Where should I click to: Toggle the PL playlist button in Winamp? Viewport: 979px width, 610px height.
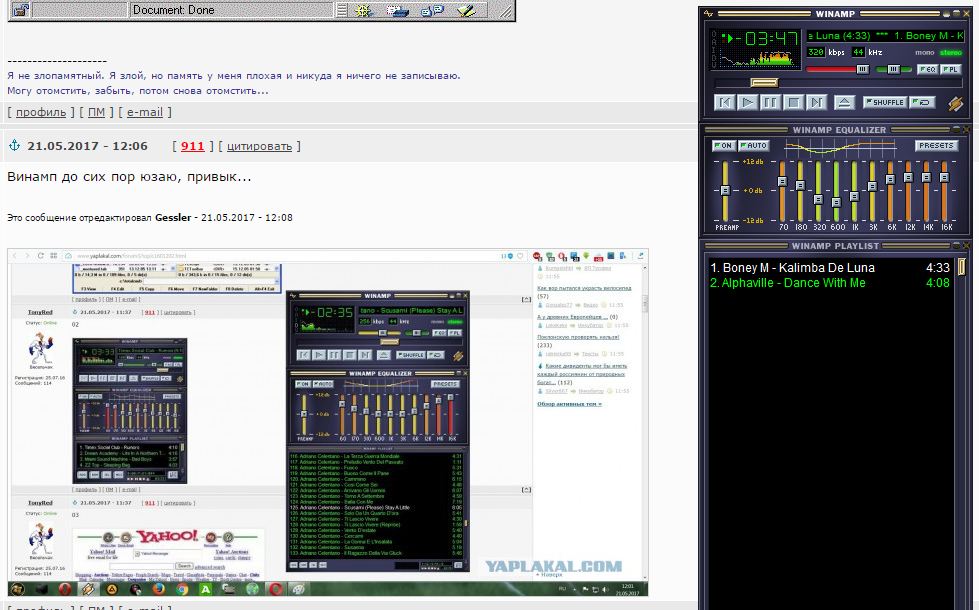click(x=950, y=69)
